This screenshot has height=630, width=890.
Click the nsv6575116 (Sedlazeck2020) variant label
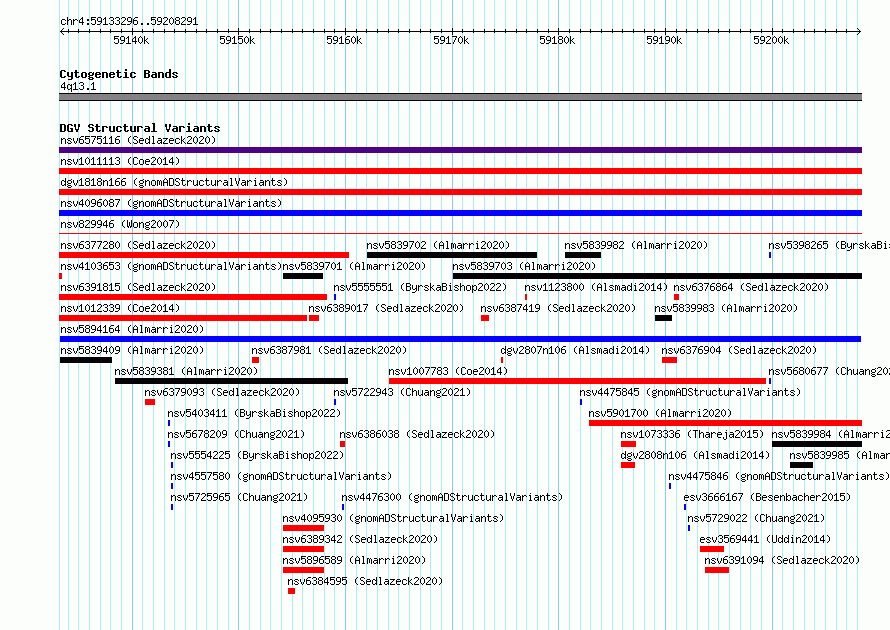138,140
